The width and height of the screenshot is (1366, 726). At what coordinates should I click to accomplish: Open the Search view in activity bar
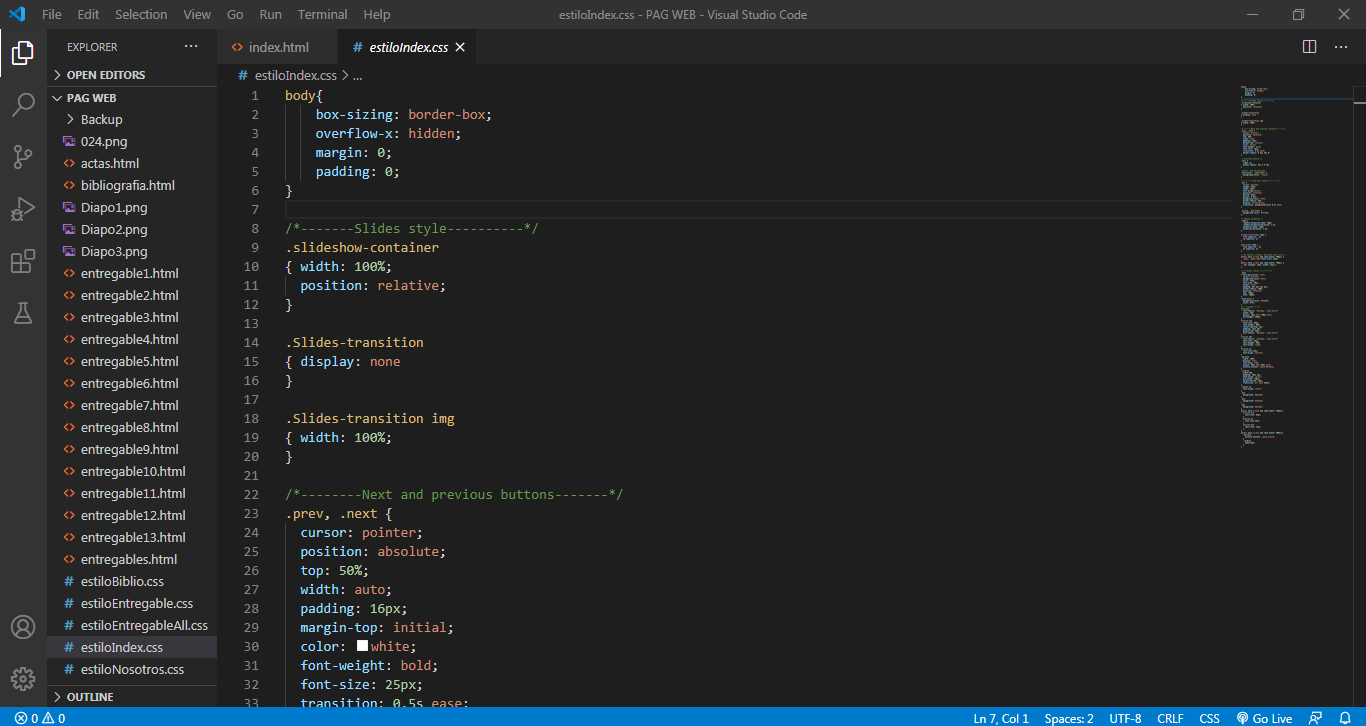coord(23,105)
